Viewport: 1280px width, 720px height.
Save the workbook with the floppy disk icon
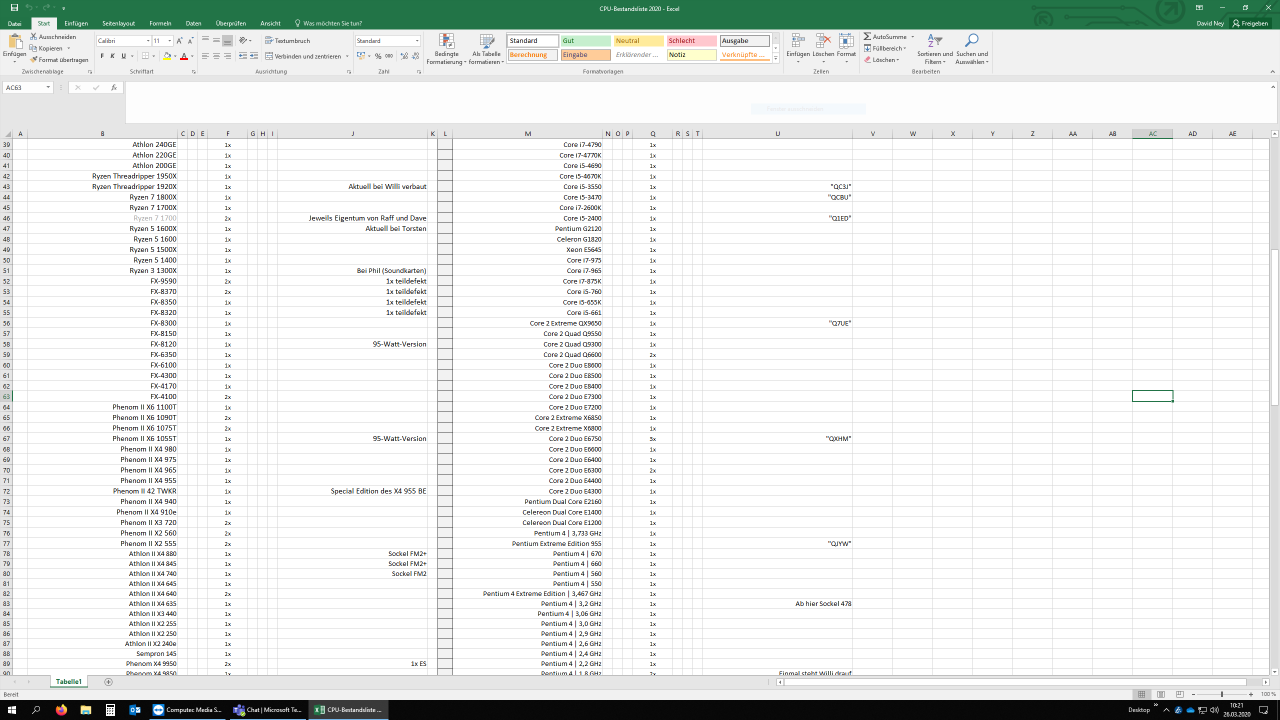point(14,7)
